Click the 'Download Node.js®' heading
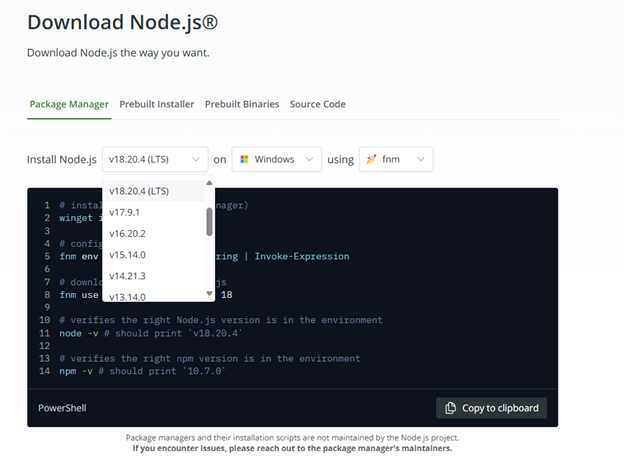Screen dimensions: 624x463 (x=123, y=22)
